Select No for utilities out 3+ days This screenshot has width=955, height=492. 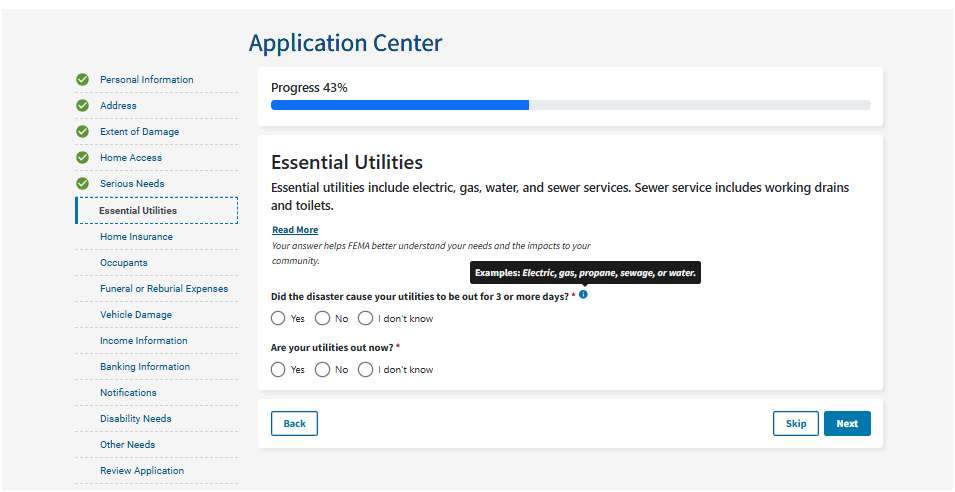click(322, 319)
